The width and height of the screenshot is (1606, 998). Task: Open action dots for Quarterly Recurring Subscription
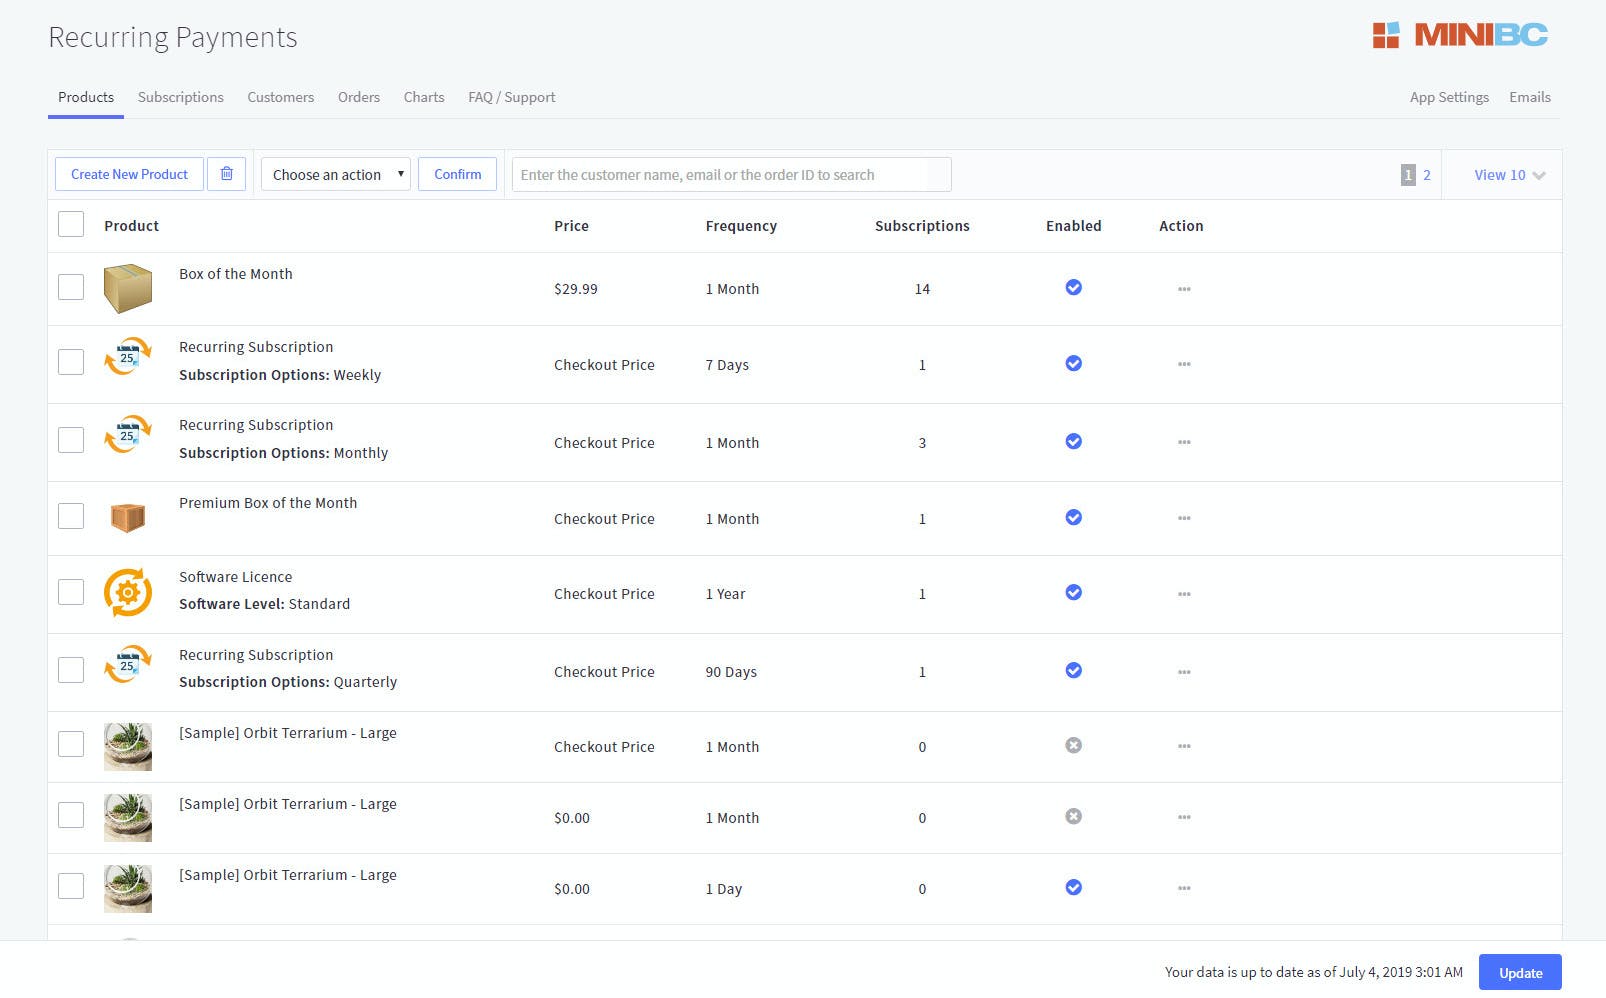pyautogui.click(x=1184, y=672)
